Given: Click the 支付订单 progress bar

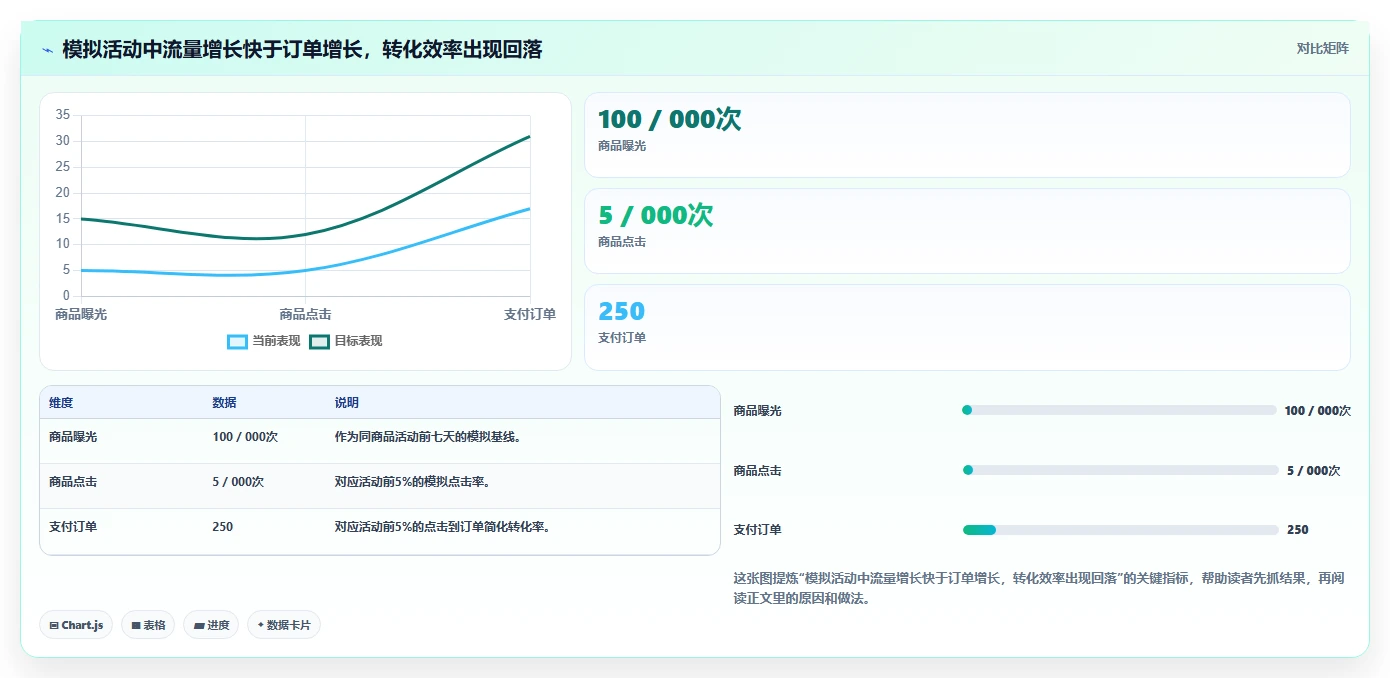Looking at the screenshot, I should pyautogui.click(x=1120, y=530).
